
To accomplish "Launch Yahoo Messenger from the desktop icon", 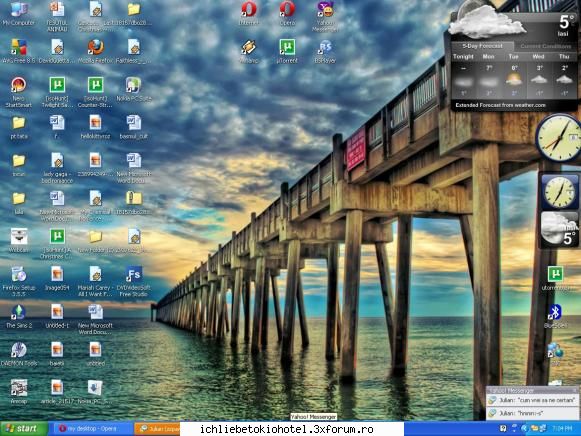I will pos(325,17).
